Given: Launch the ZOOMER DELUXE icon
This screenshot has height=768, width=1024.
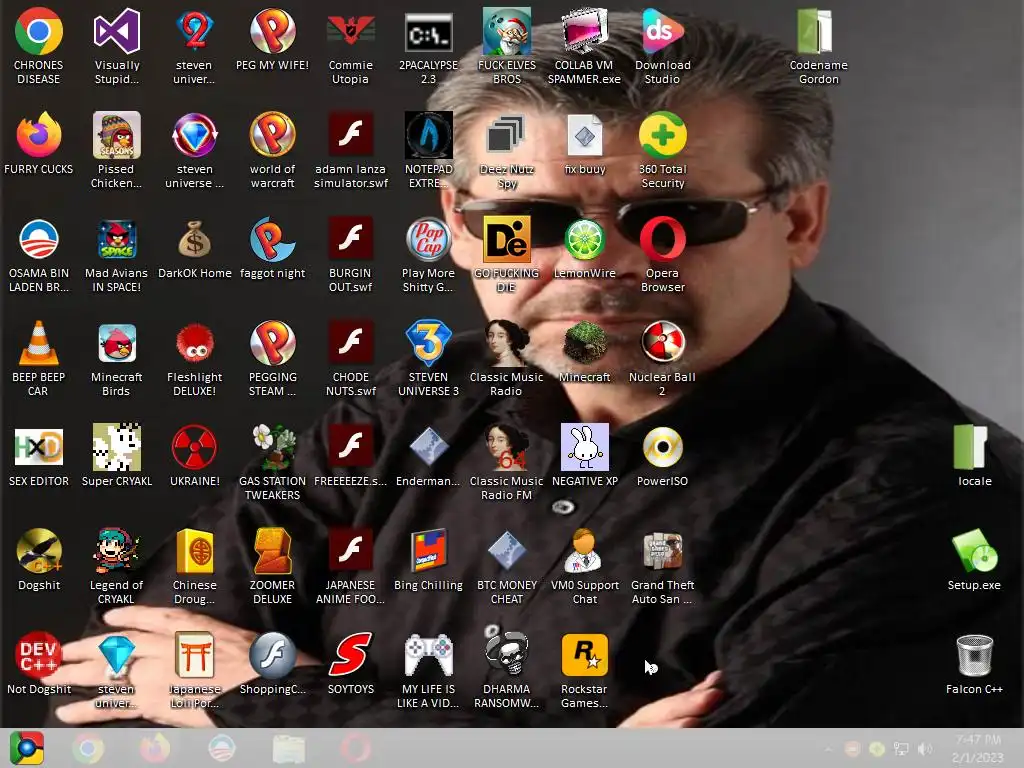Looking at the screenshot, I should 272,551.
